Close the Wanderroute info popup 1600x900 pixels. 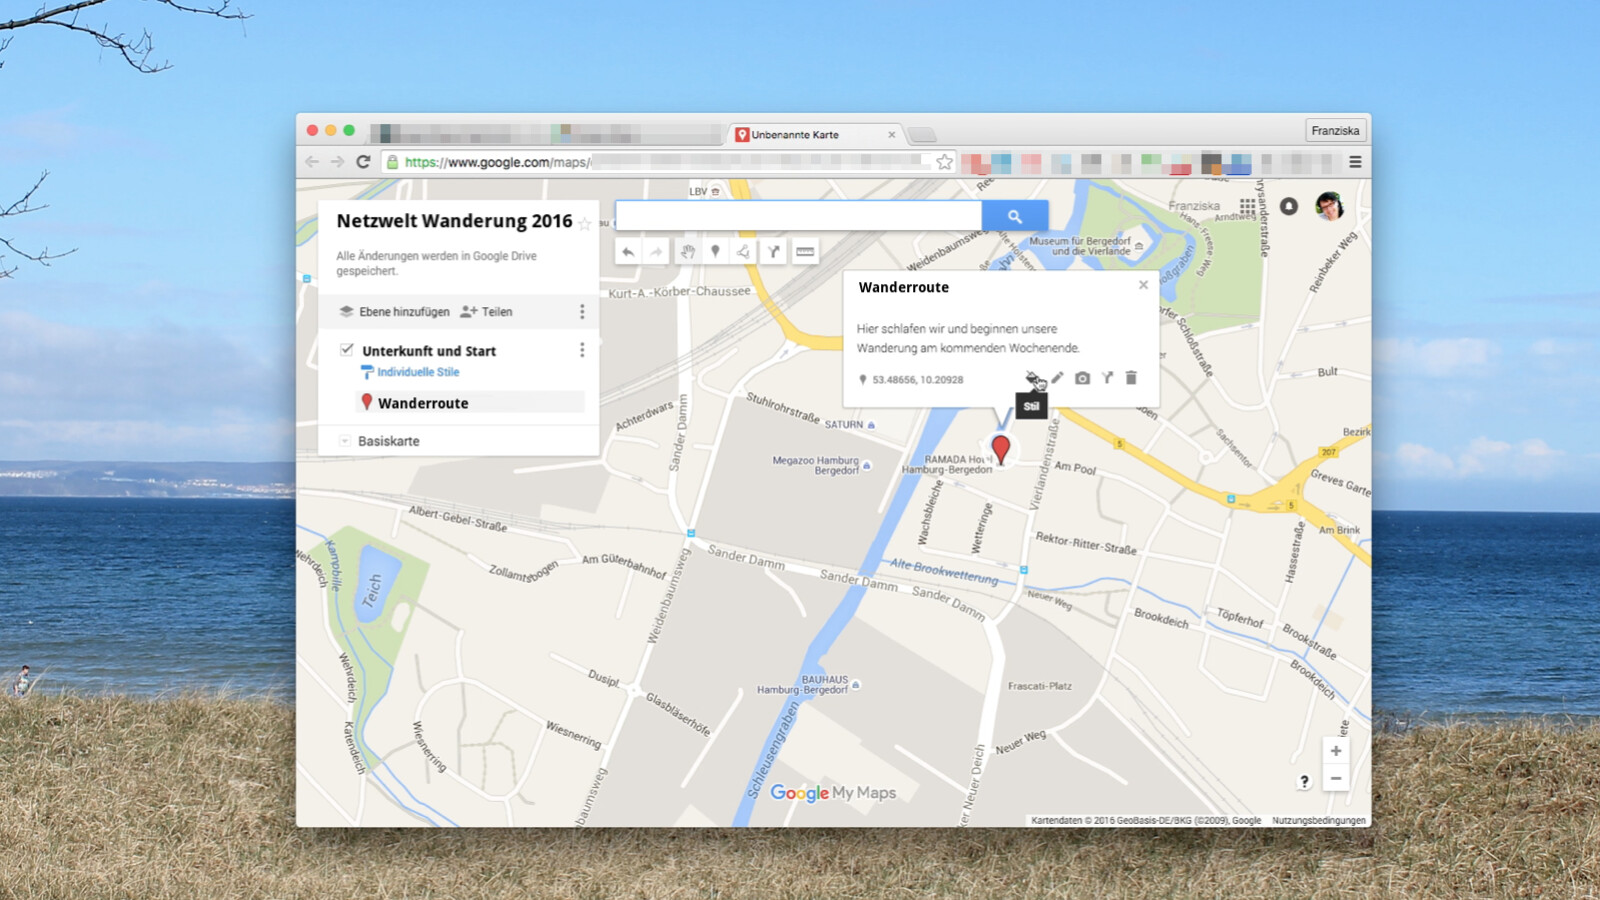[1143, 285]
